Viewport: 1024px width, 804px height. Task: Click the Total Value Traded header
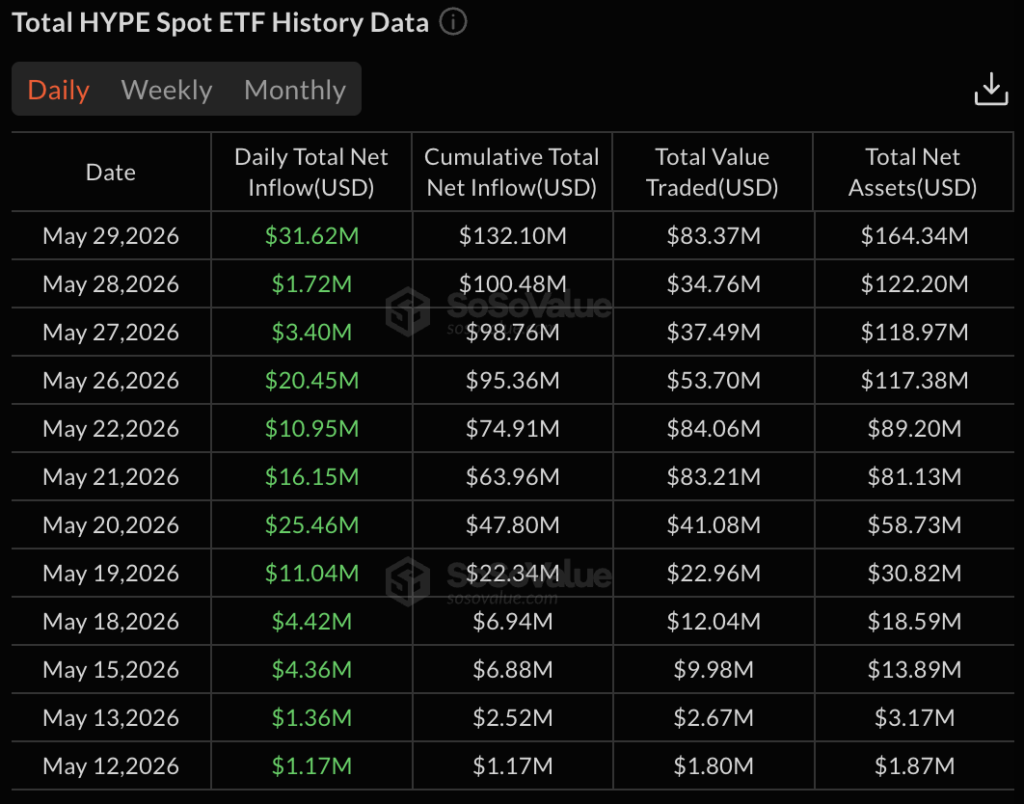[712, 172]
